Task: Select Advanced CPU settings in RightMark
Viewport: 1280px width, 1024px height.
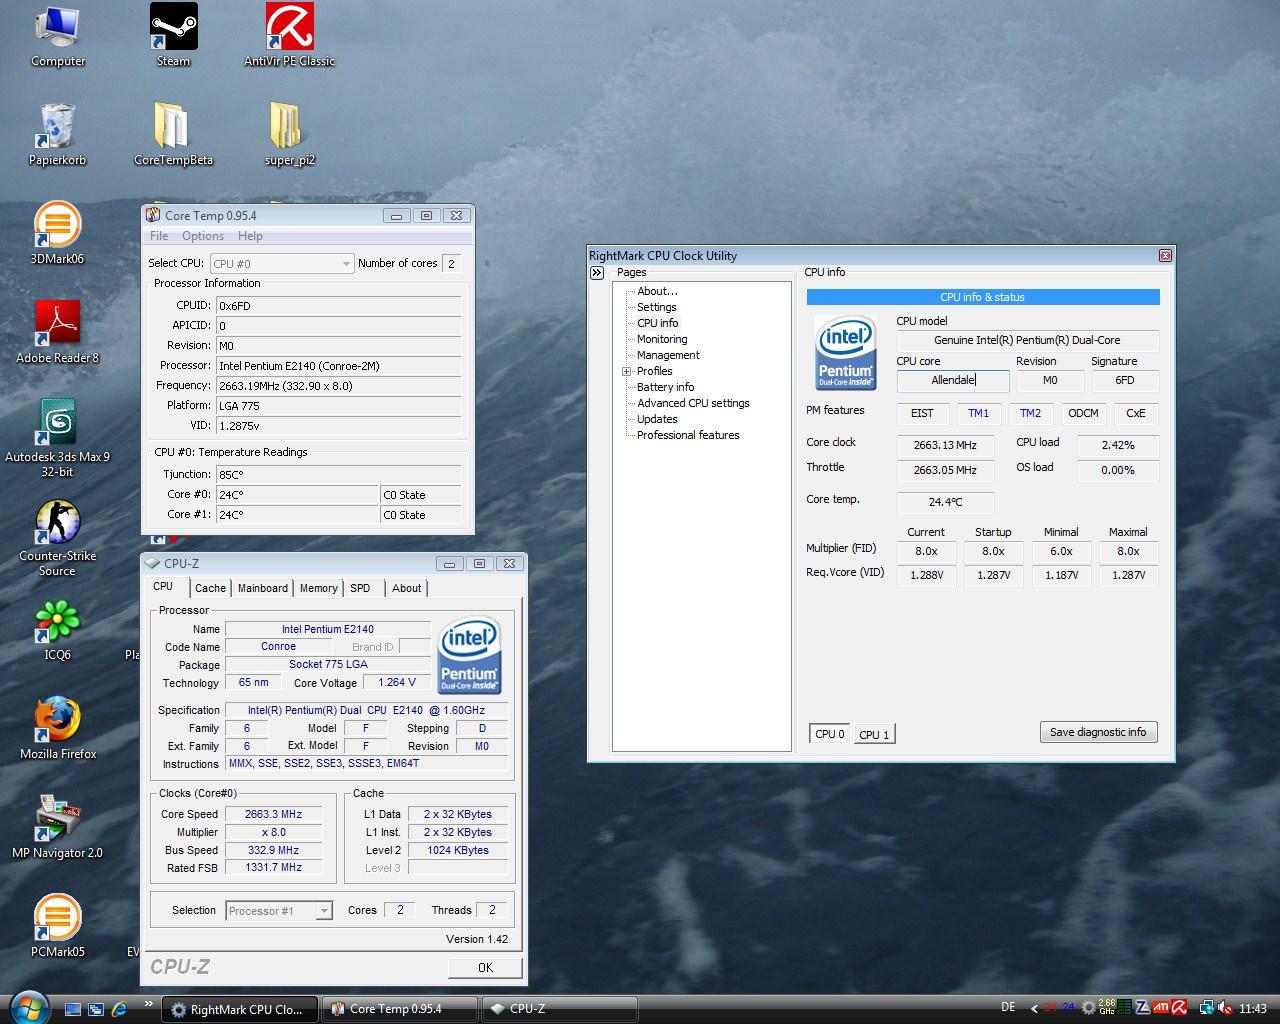Action: point(693,403)
